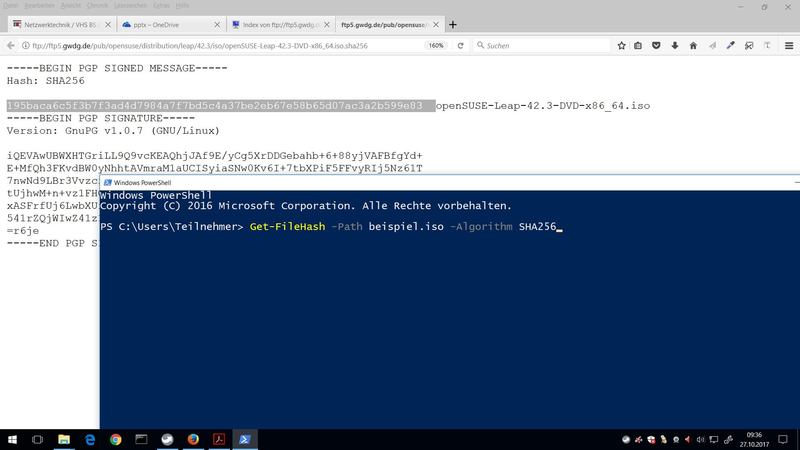This screenshot has width=800, height=450.
Task: Click the Suchen search field
Action: pyautogui.click(x=542, y=45)
